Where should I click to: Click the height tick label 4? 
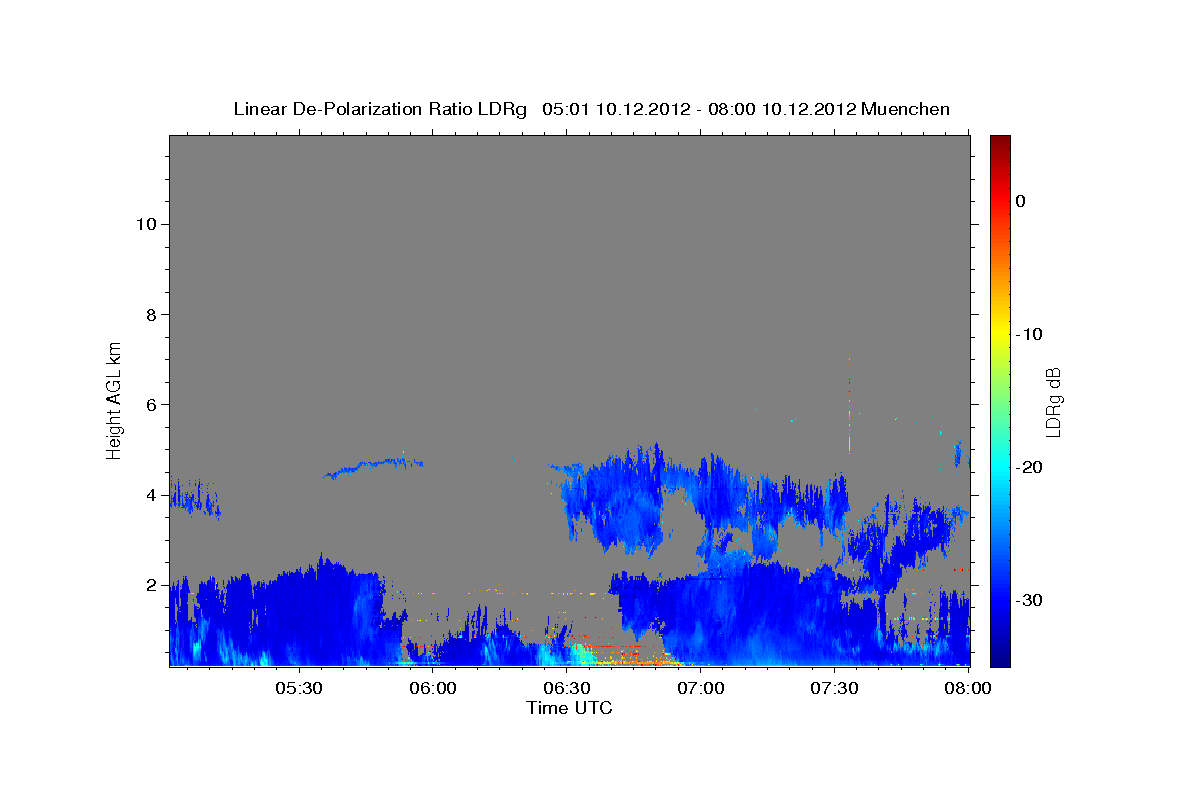pos(151,495)
